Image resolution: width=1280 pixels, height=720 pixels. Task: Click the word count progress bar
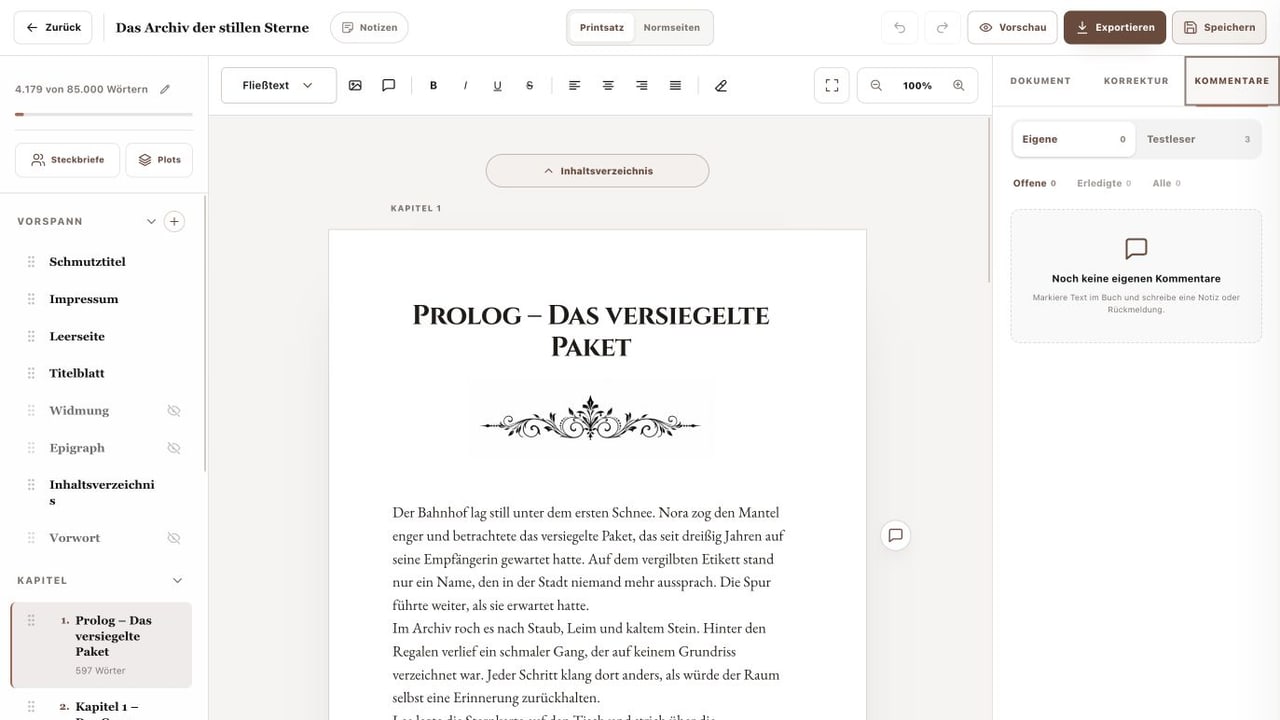point(104,115)
